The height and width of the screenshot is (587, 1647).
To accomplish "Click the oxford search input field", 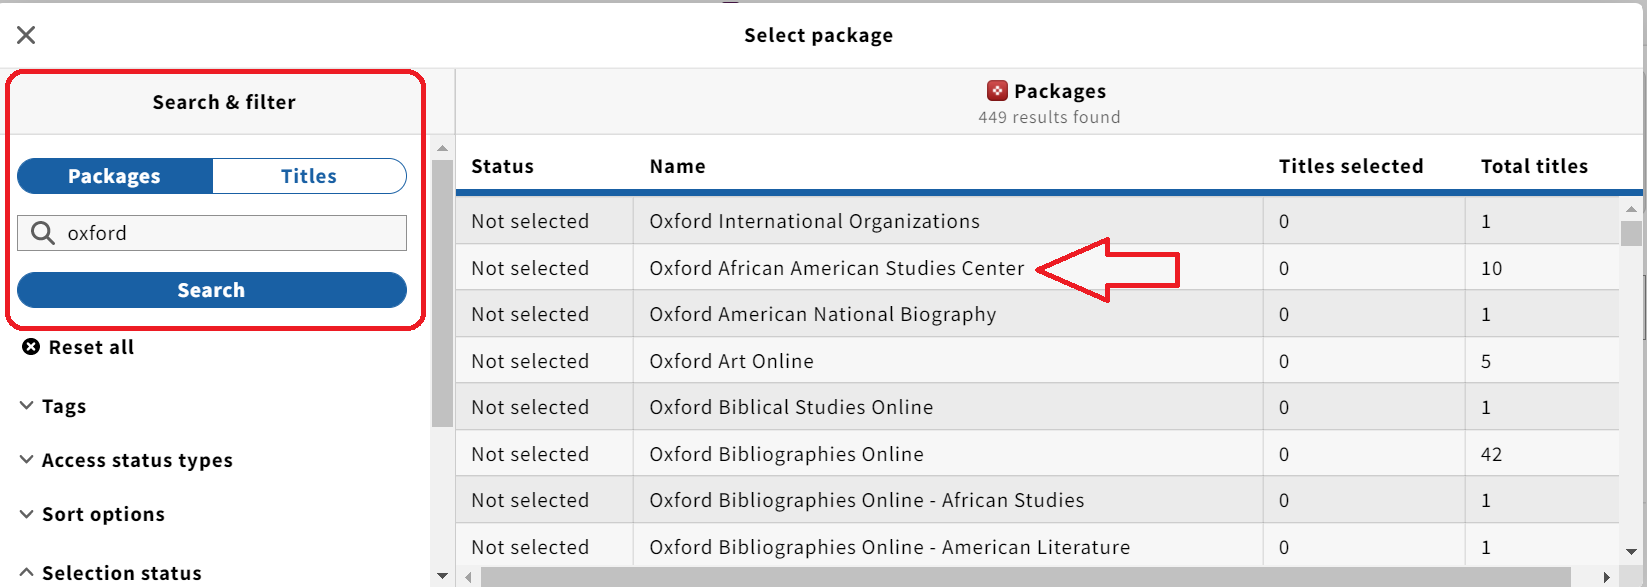I will 212,233.
